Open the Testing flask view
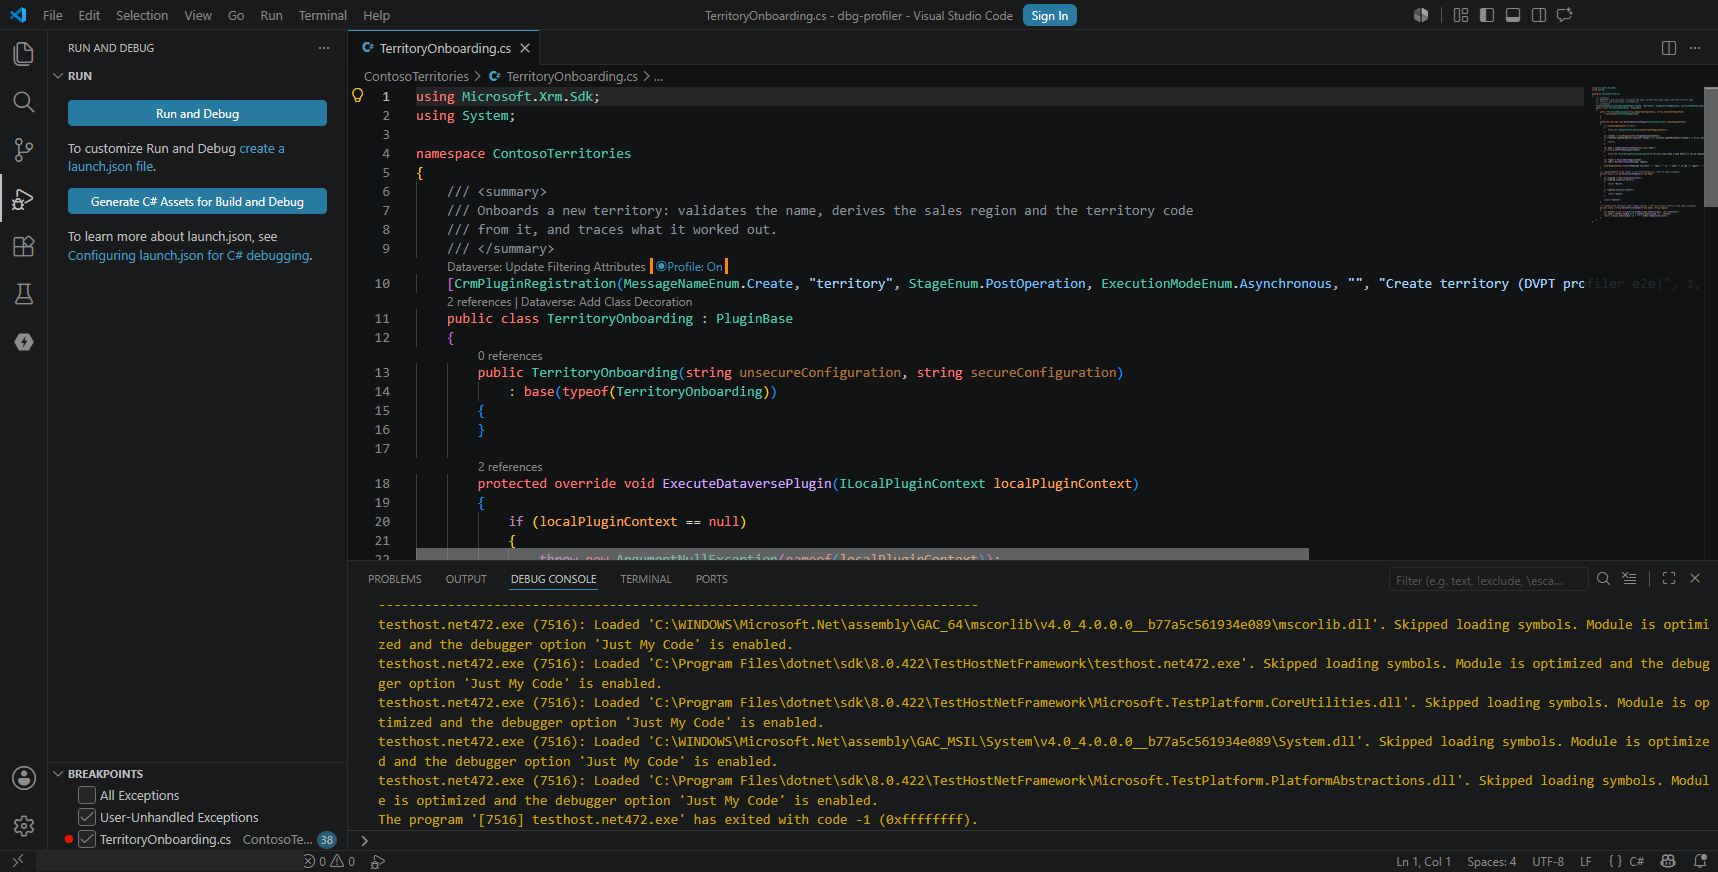Screen dimensions: 1718x872 coord(23,294)
